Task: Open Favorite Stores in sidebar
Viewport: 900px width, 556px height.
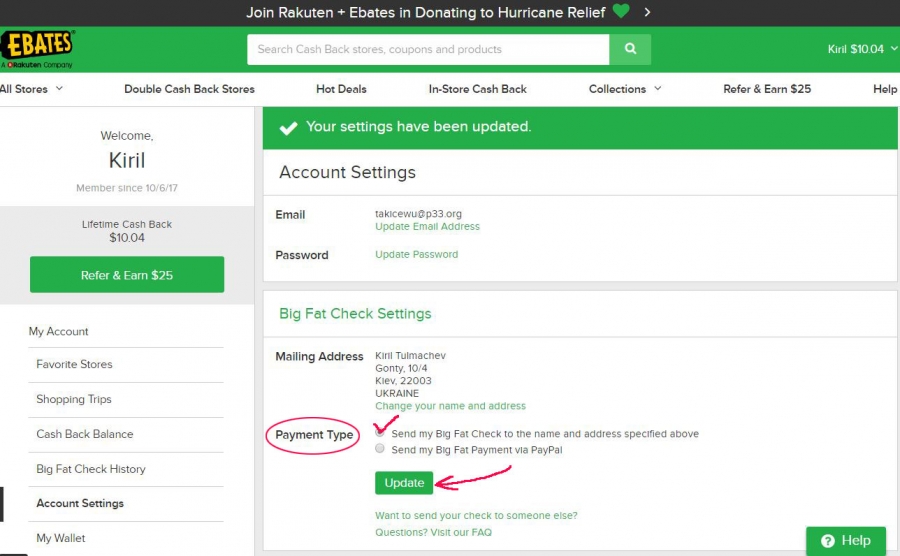Action: (x=74, y=364)
